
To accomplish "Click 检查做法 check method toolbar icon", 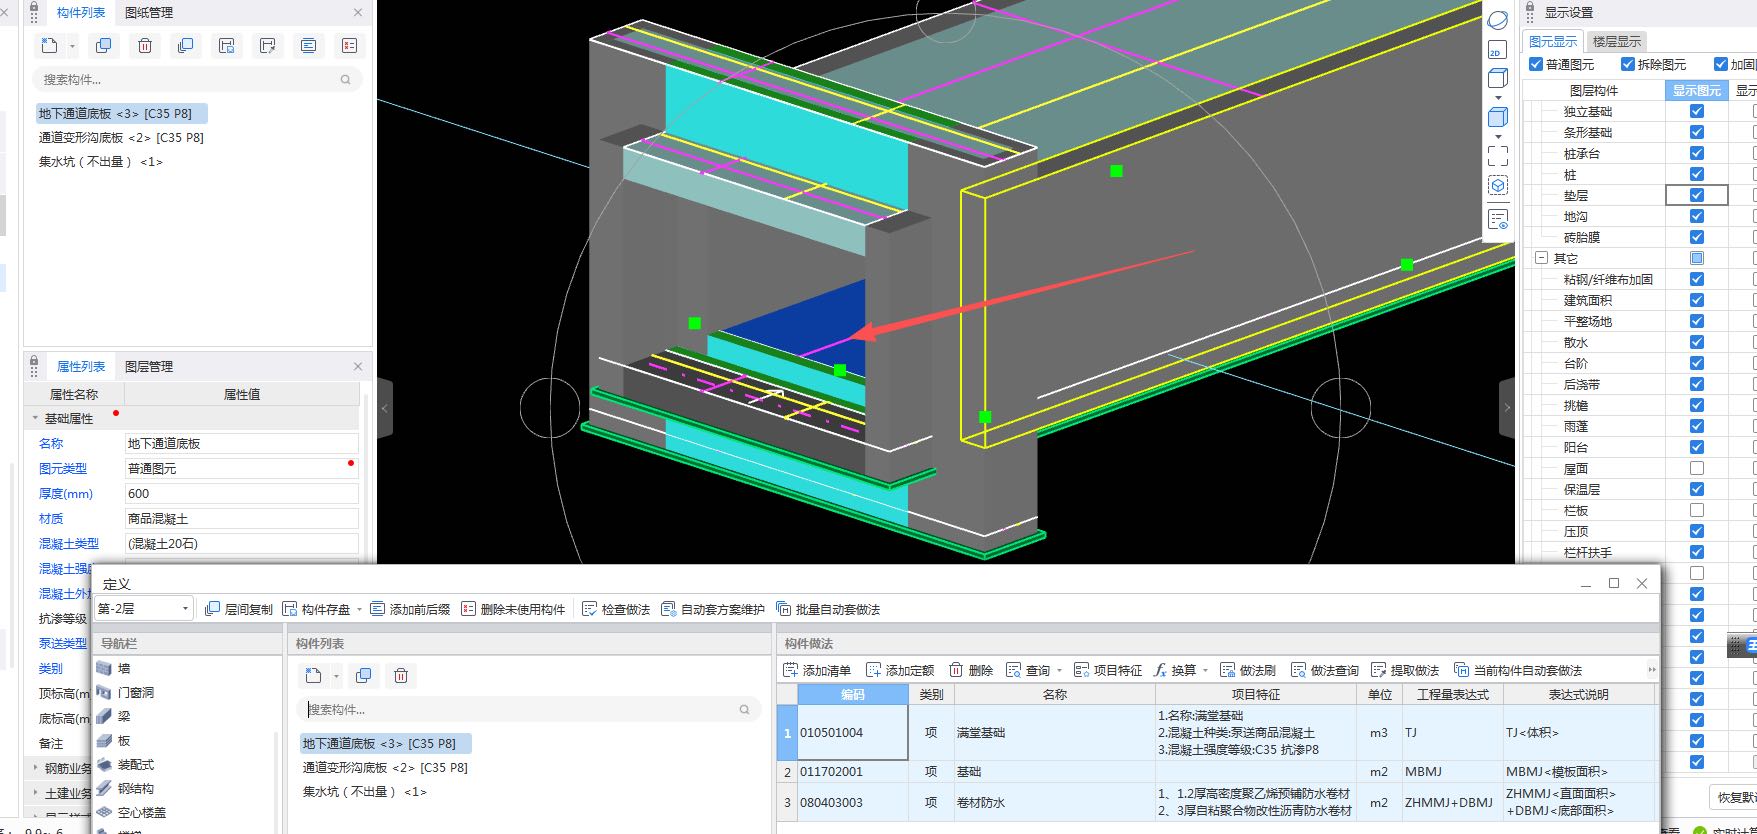I will 590,609.
